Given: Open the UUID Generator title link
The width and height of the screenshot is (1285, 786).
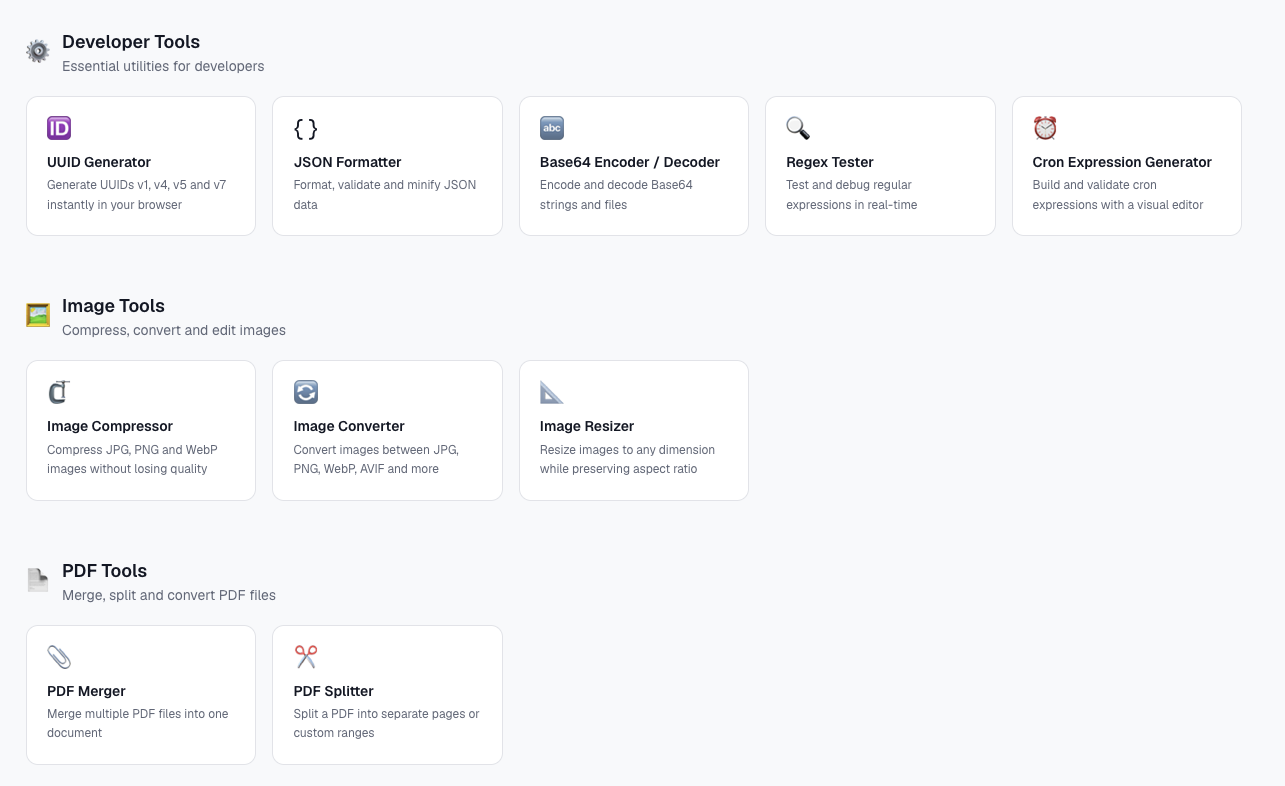Looking at the screenshot, I should pos(99,162).
